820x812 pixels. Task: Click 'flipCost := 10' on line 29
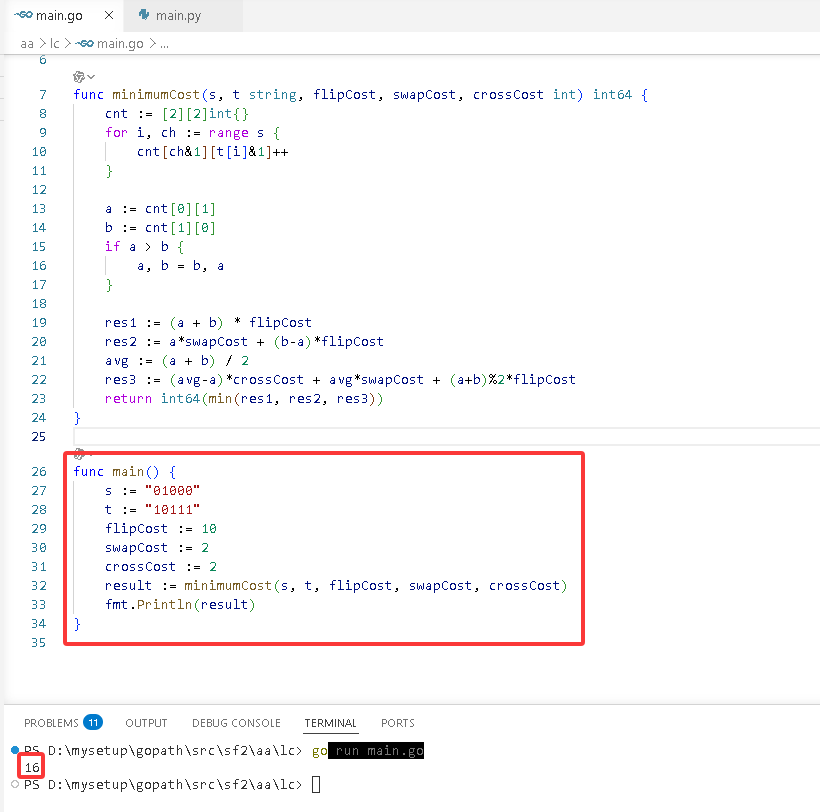[161, 529]
